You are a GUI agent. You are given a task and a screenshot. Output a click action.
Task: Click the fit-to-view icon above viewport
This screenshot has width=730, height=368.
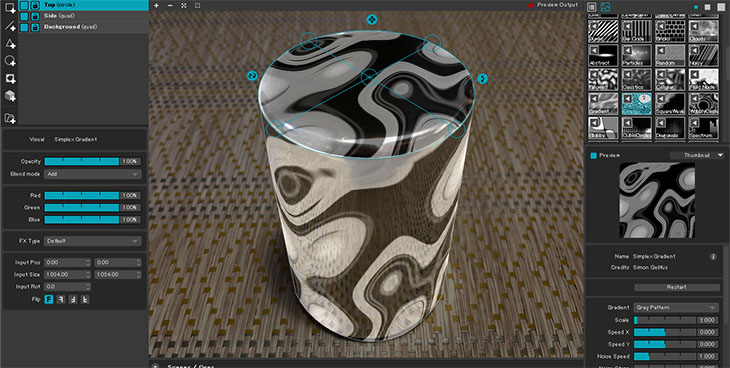click(184, 6)
